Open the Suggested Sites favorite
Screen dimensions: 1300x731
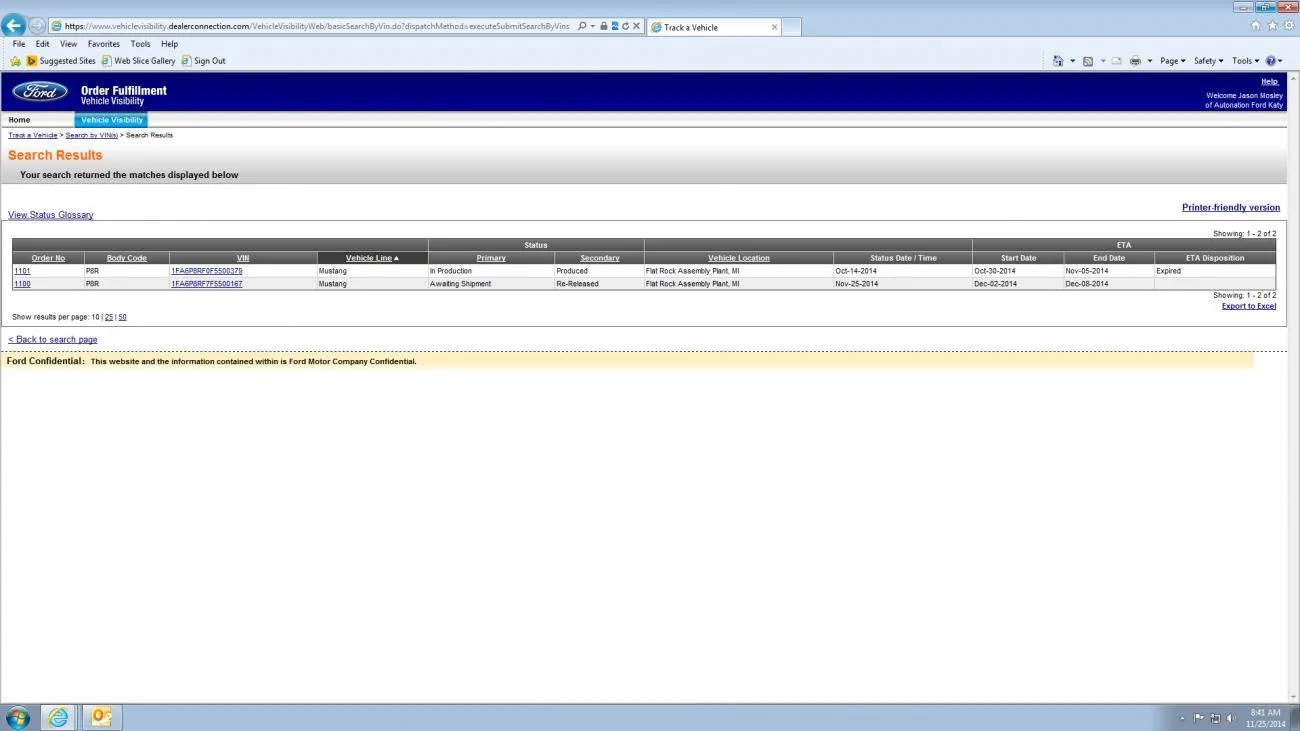click(x=61, y=61)
